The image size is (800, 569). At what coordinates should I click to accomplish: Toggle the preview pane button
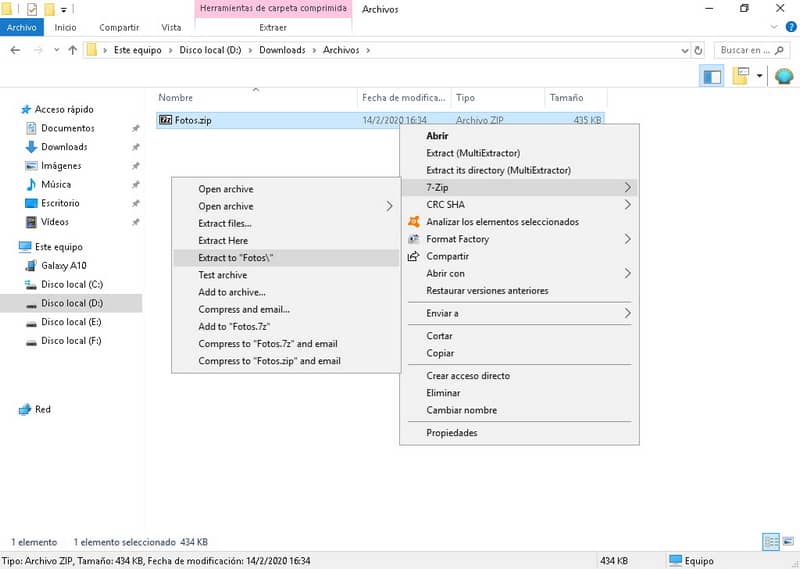point(712,76)
